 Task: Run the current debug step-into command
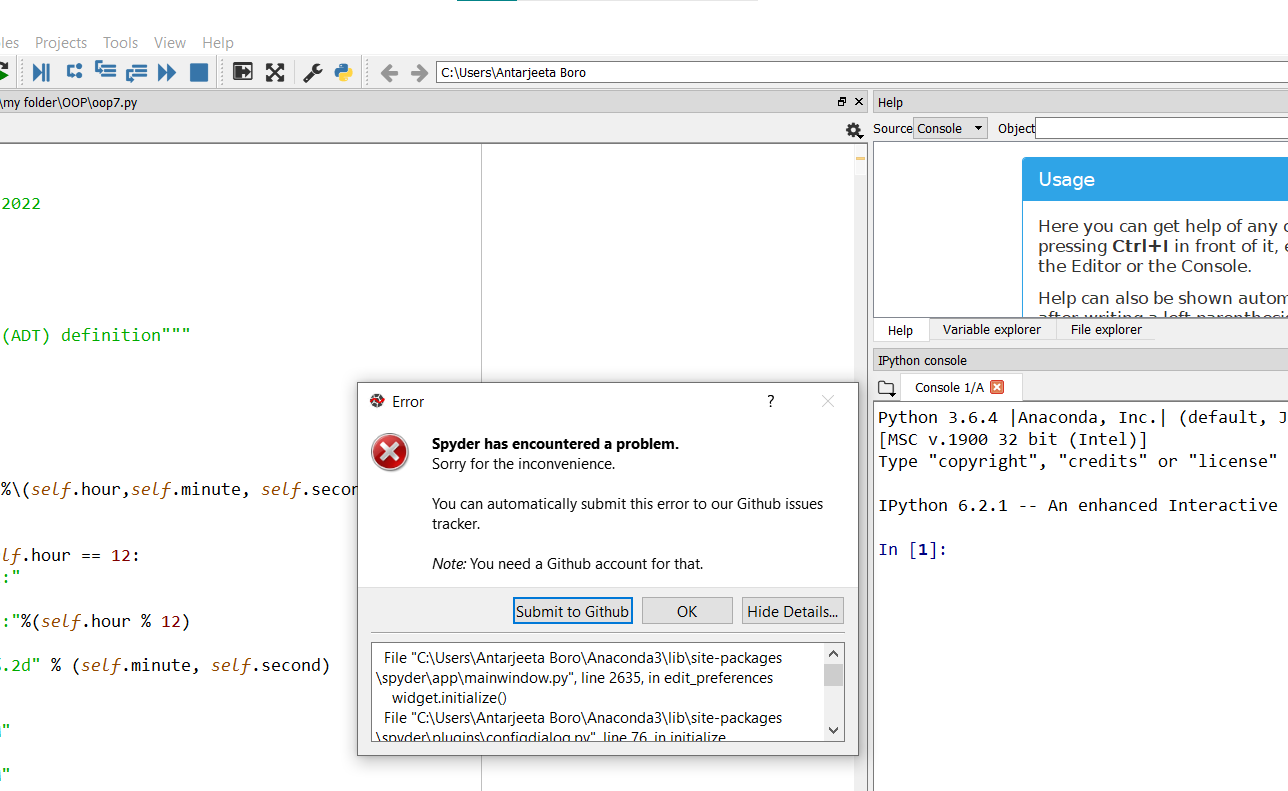(x=104, y=71)
